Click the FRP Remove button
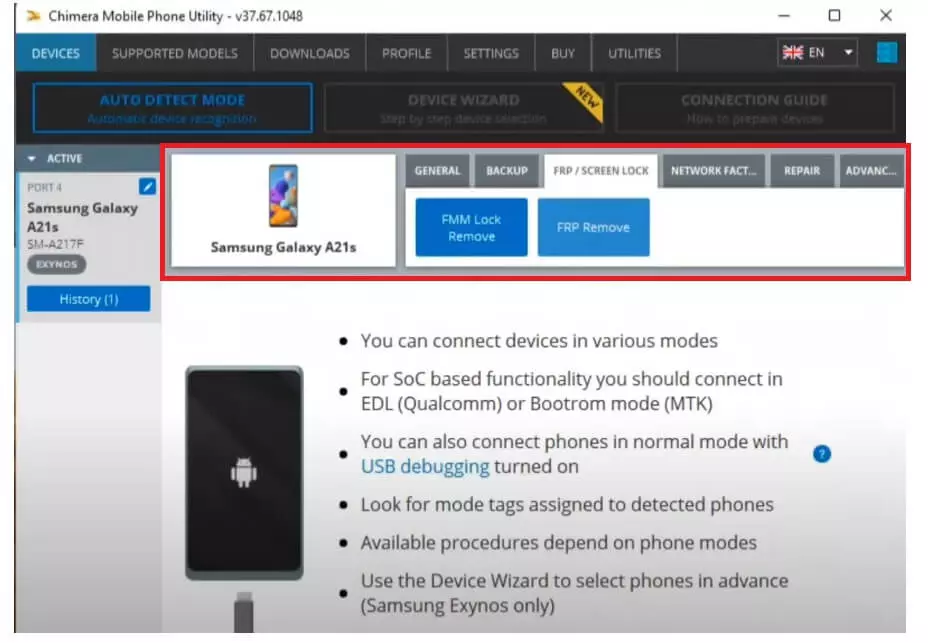Screen dimensions: 928x643 pos(593,227)
